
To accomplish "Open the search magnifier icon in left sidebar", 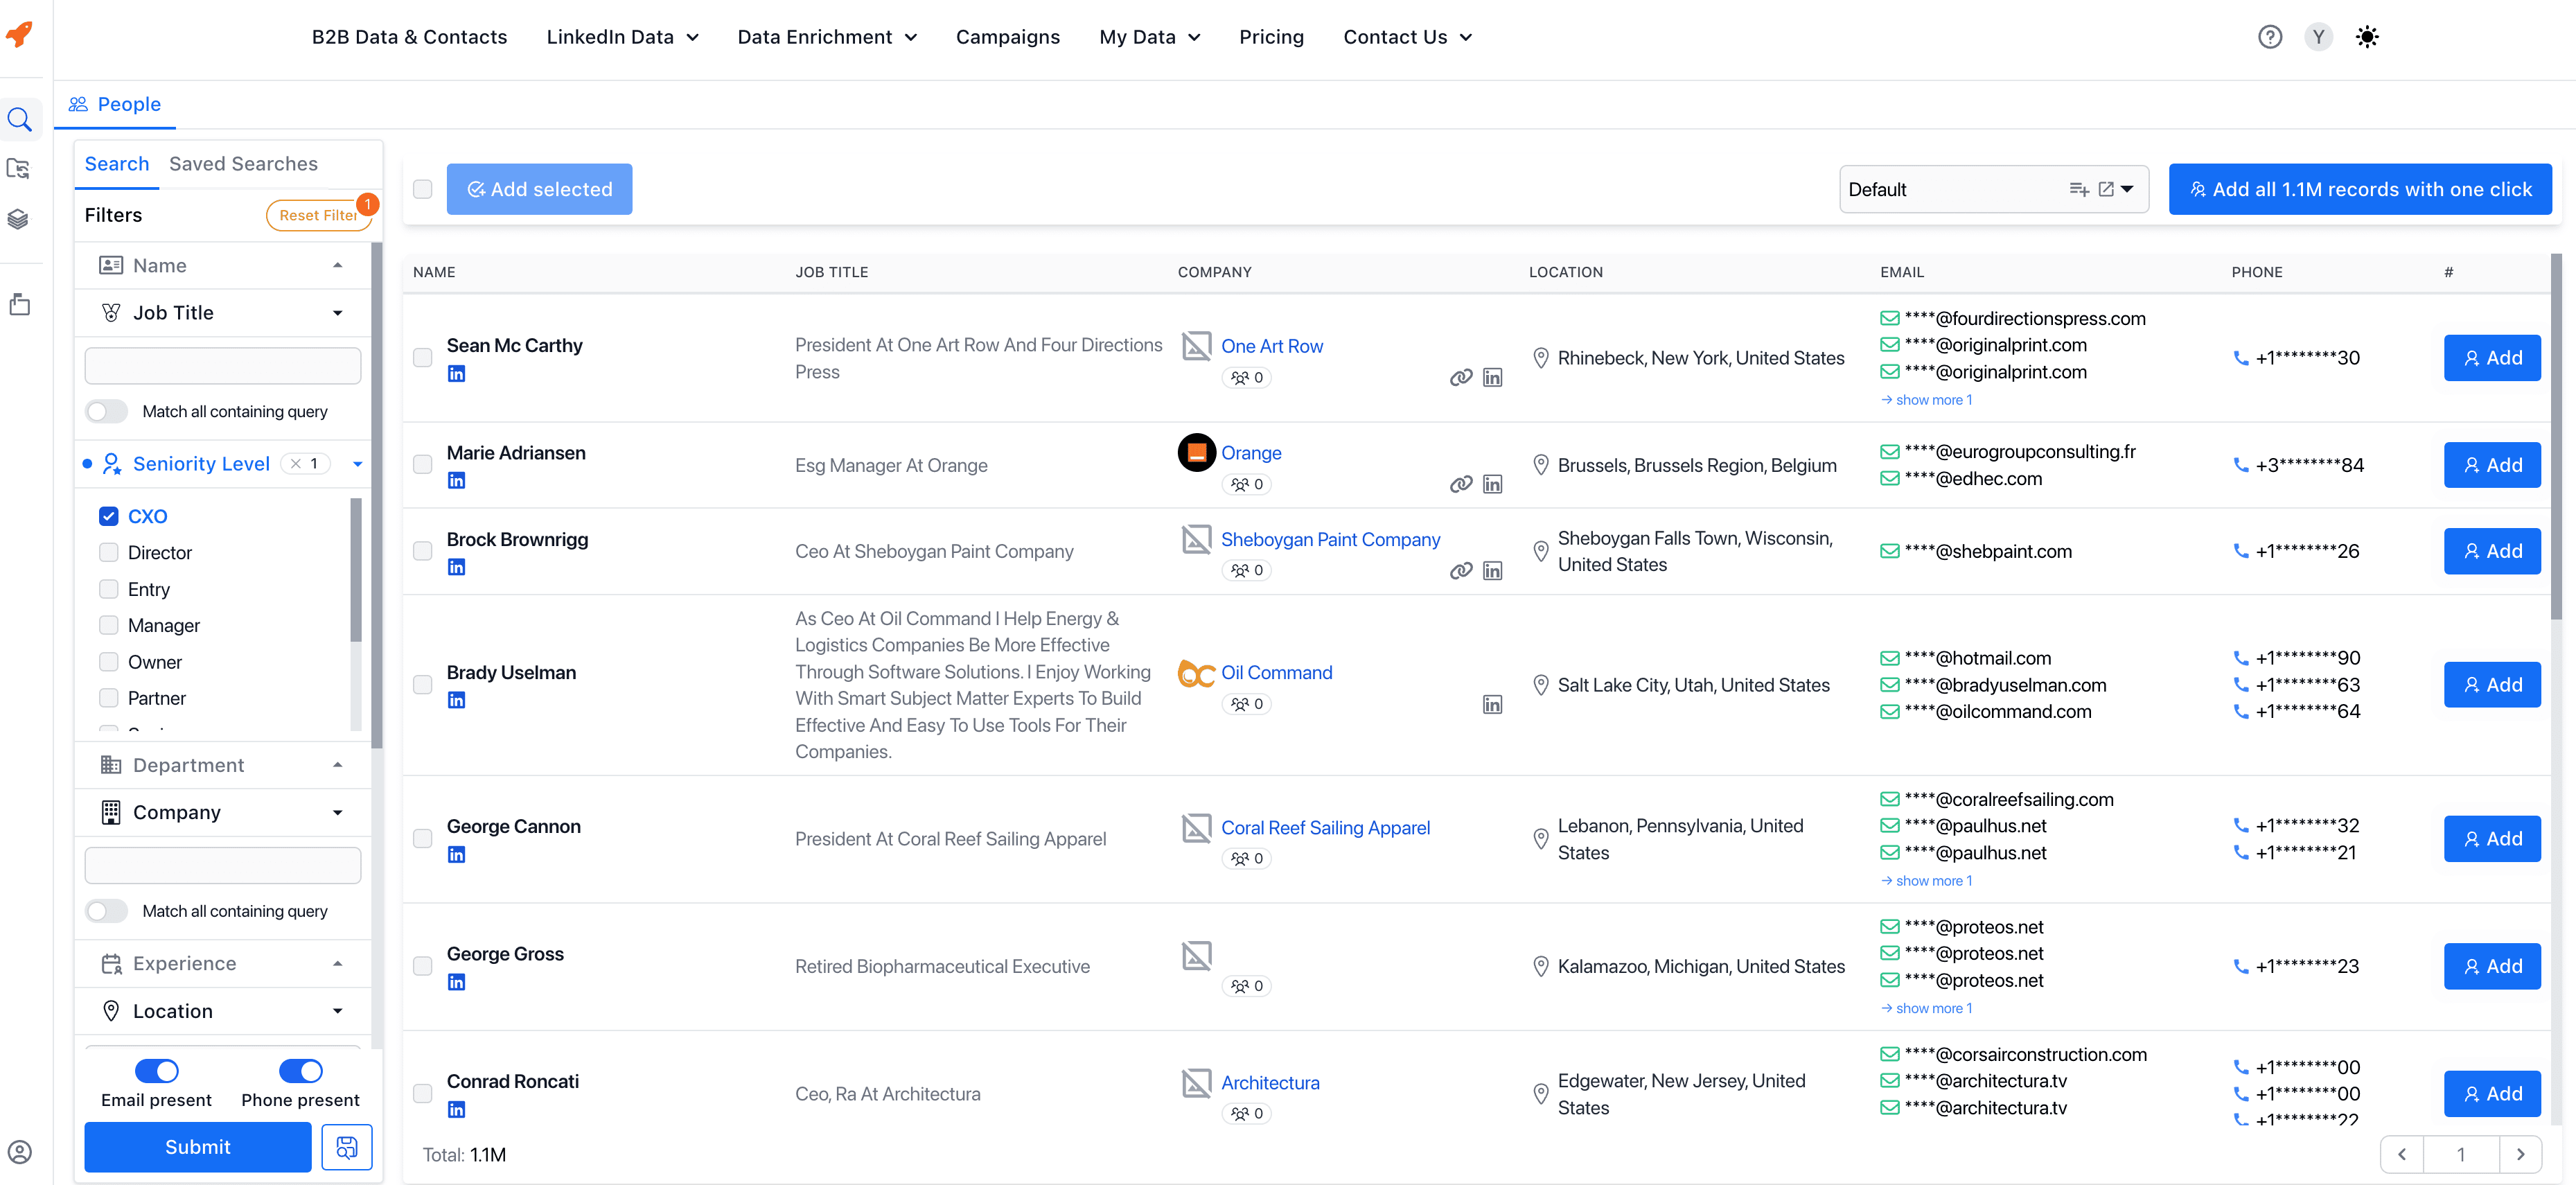I will coord(20,120).
